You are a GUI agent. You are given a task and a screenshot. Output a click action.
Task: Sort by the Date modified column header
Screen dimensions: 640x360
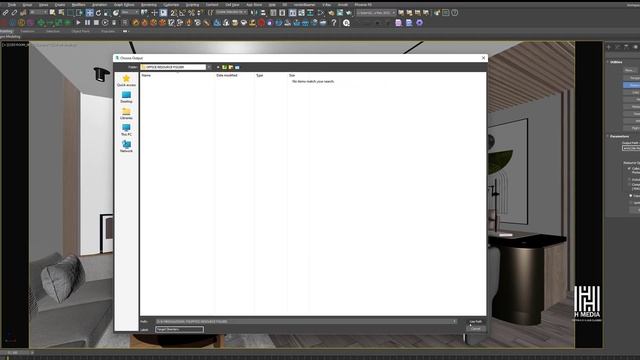(227, 76)
